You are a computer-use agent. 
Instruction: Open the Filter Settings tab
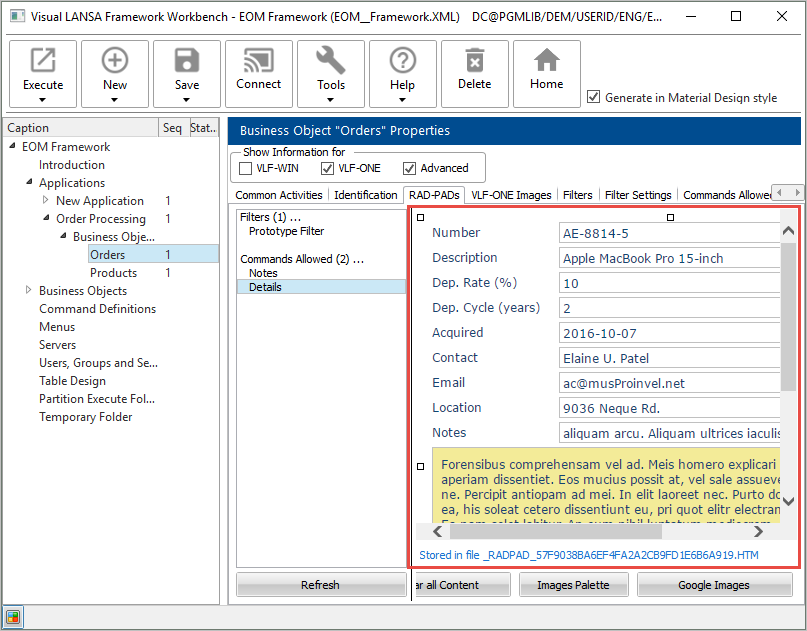[x=638, y=195]
